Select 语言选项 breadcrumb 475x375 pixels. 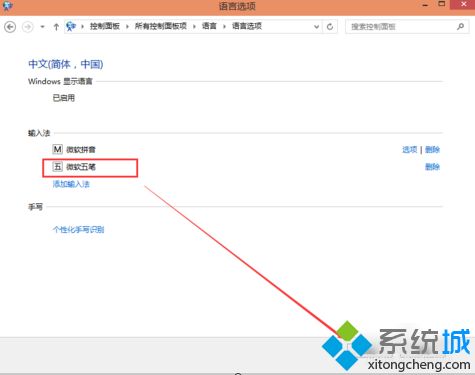pyautogui.click(x=247, y=26)
